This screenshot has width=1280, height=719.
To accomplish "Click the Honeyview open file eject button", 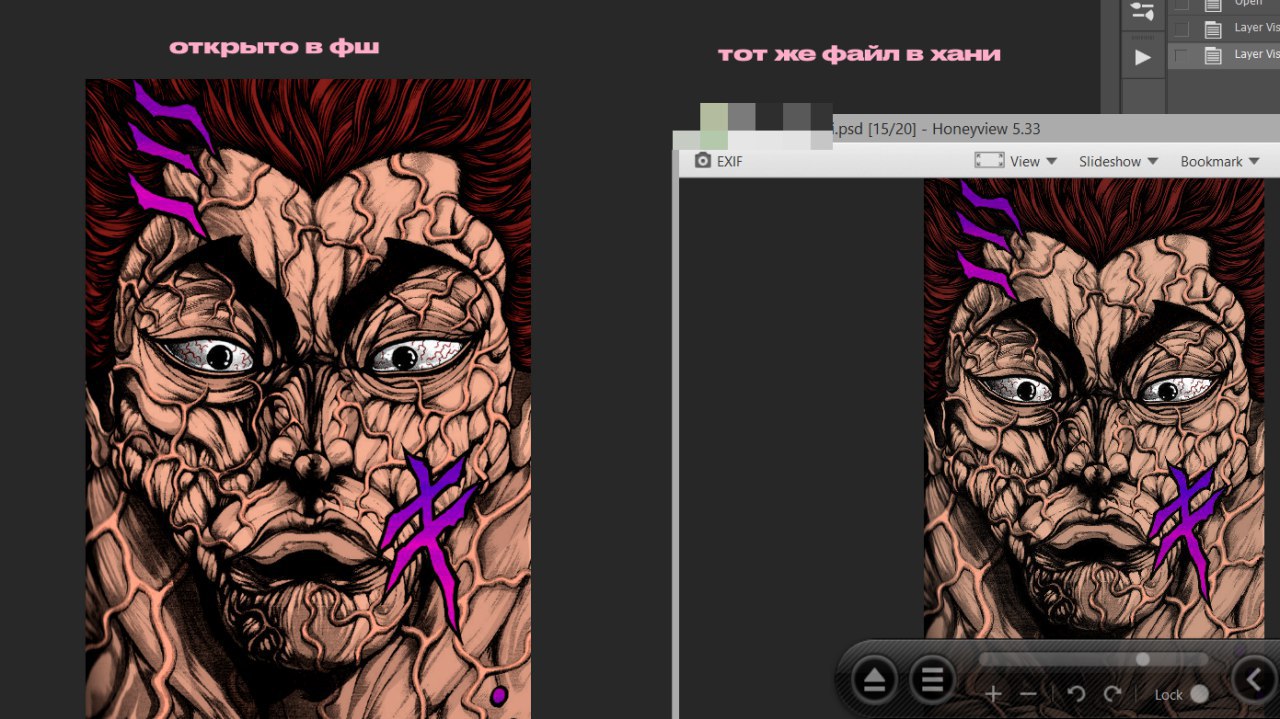I will 874,681.
